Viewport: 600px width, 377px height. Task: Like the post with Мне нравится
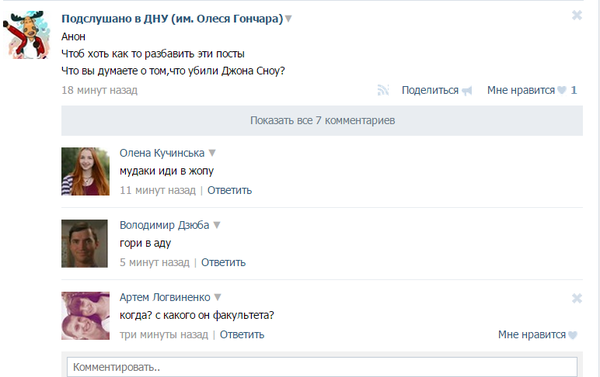[x=521, y=90]
